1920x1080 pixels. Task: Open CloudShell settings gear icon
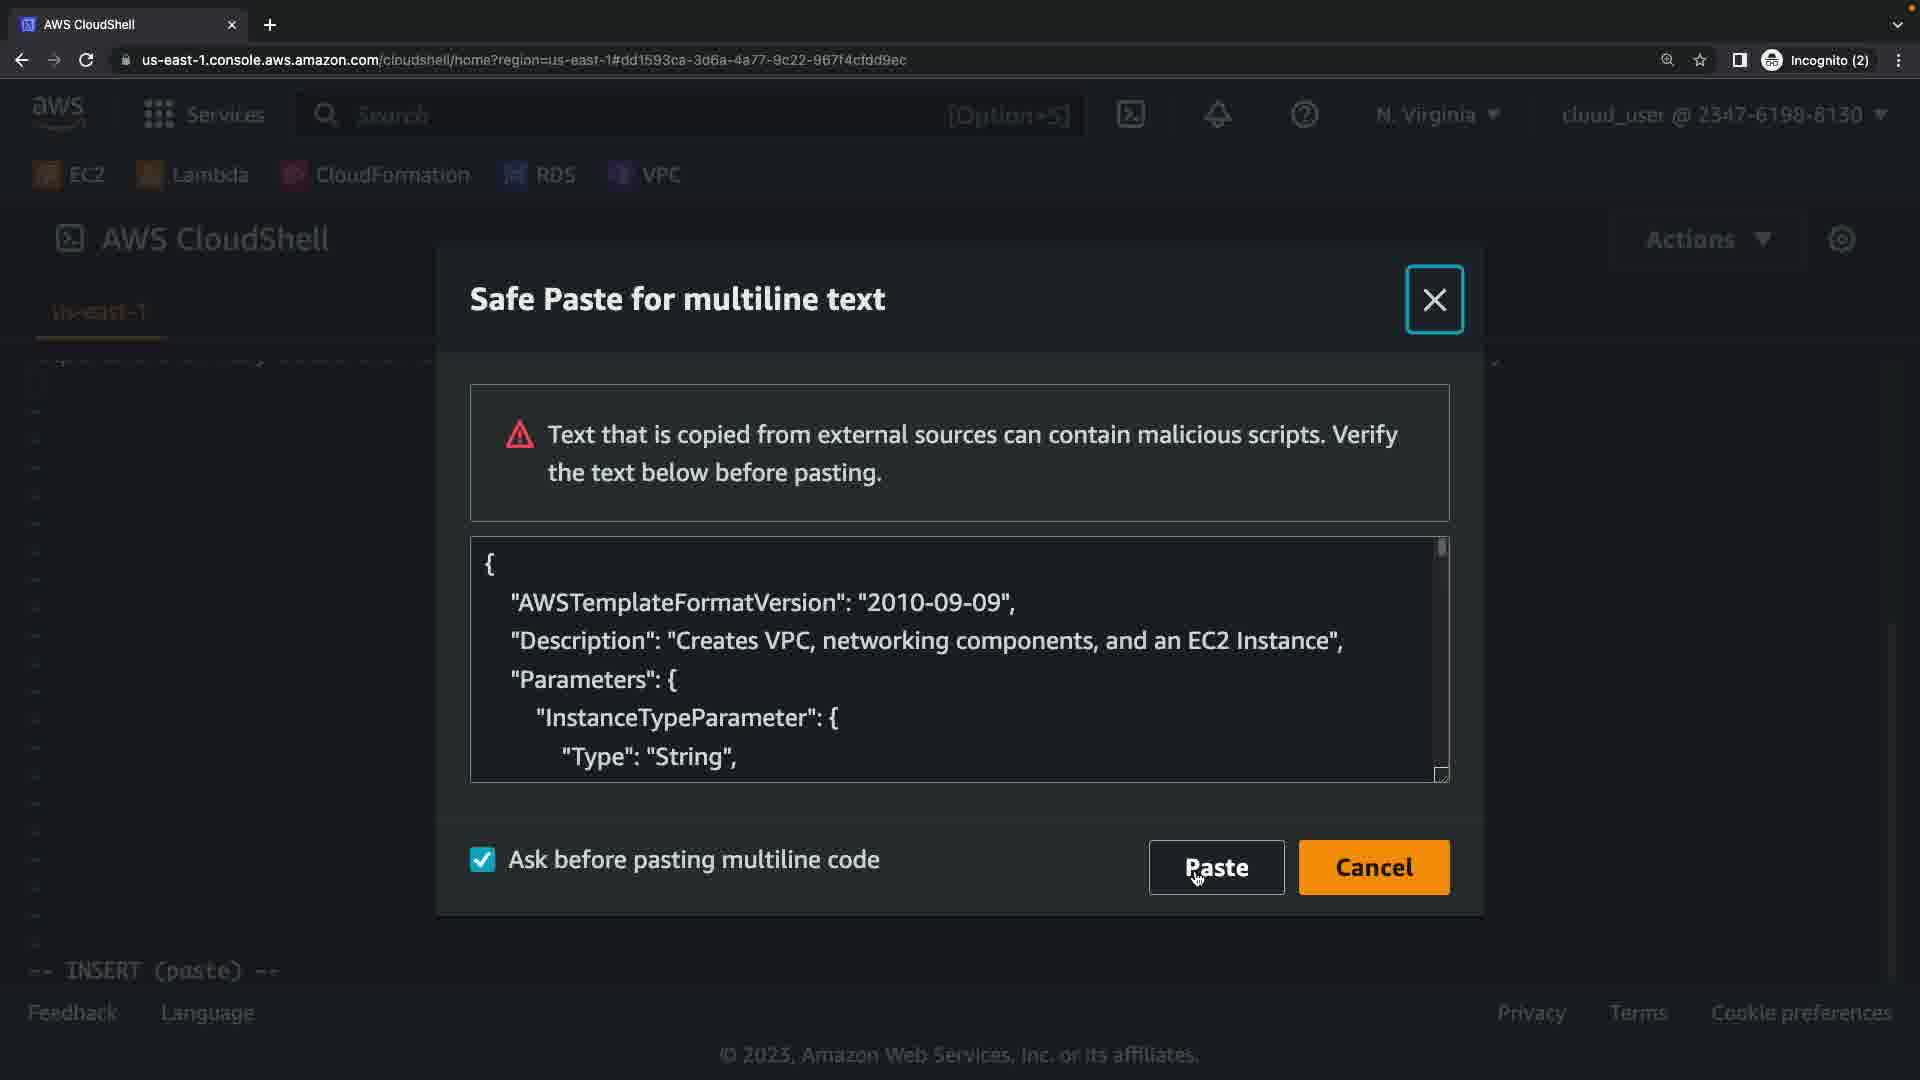[1841, 240]
